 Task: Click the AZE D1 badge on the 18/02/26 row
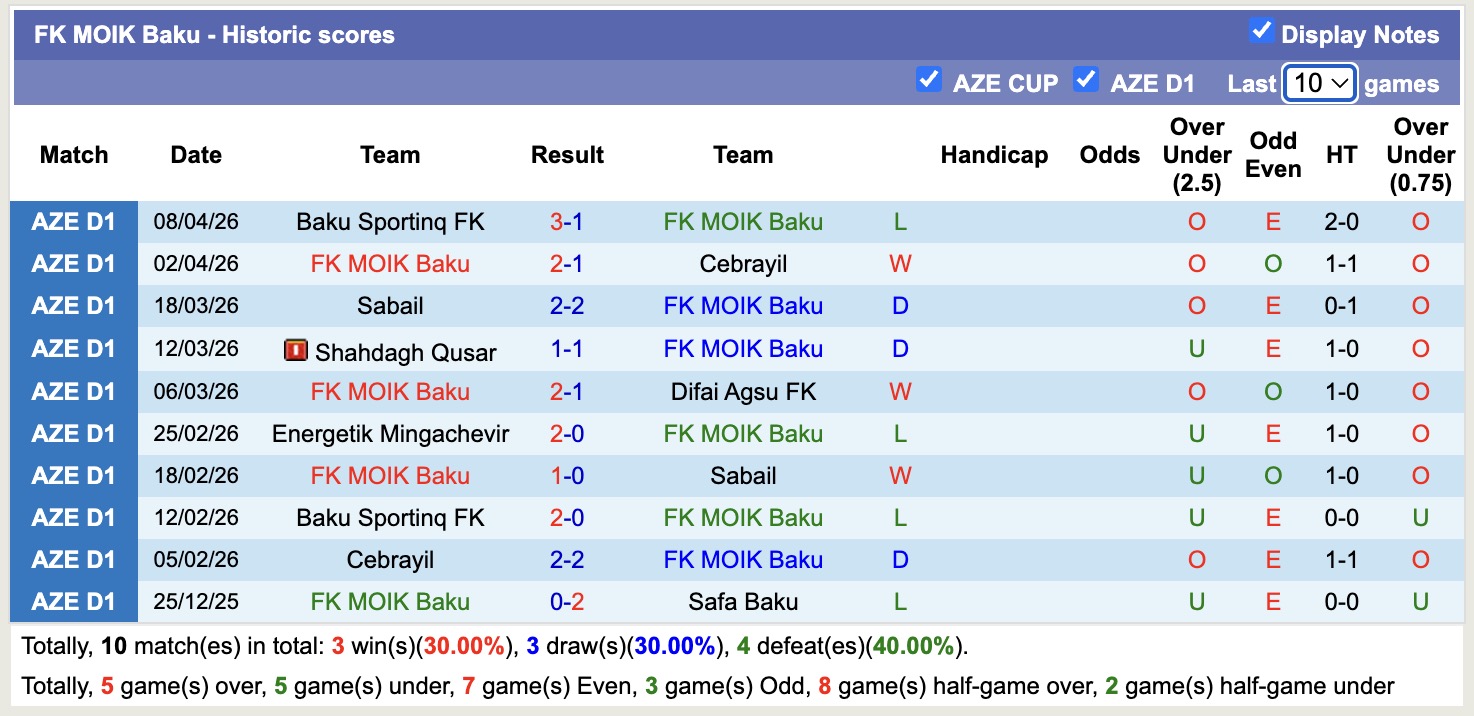pyautogui.click(x=75, y=475)
